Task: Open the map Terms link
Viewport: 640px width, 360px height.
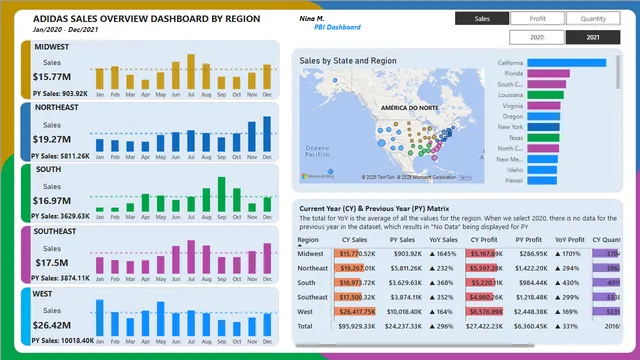Action: 465,177
